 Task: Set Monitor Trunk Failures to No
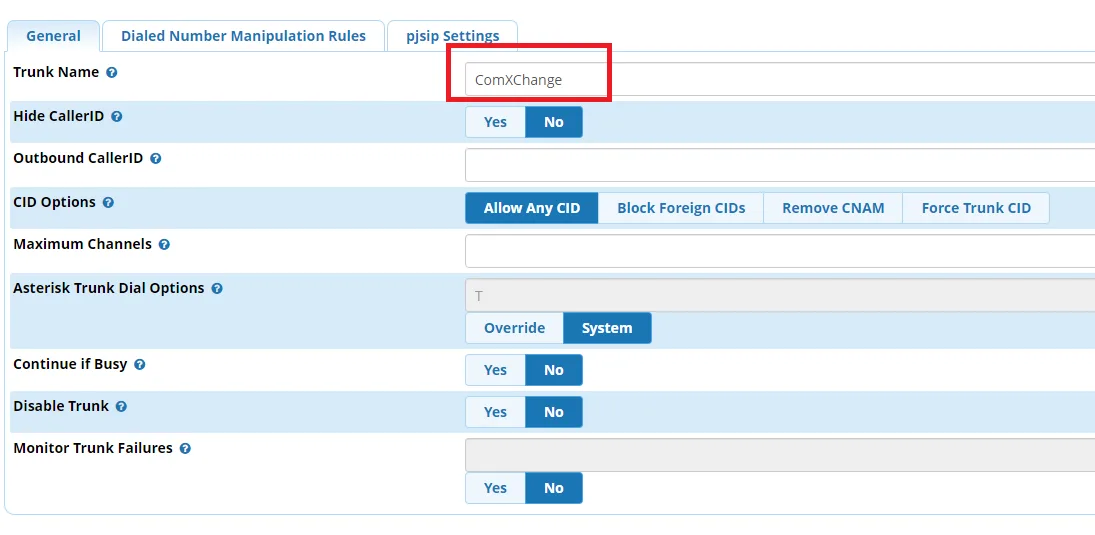(x=554, y=488)
